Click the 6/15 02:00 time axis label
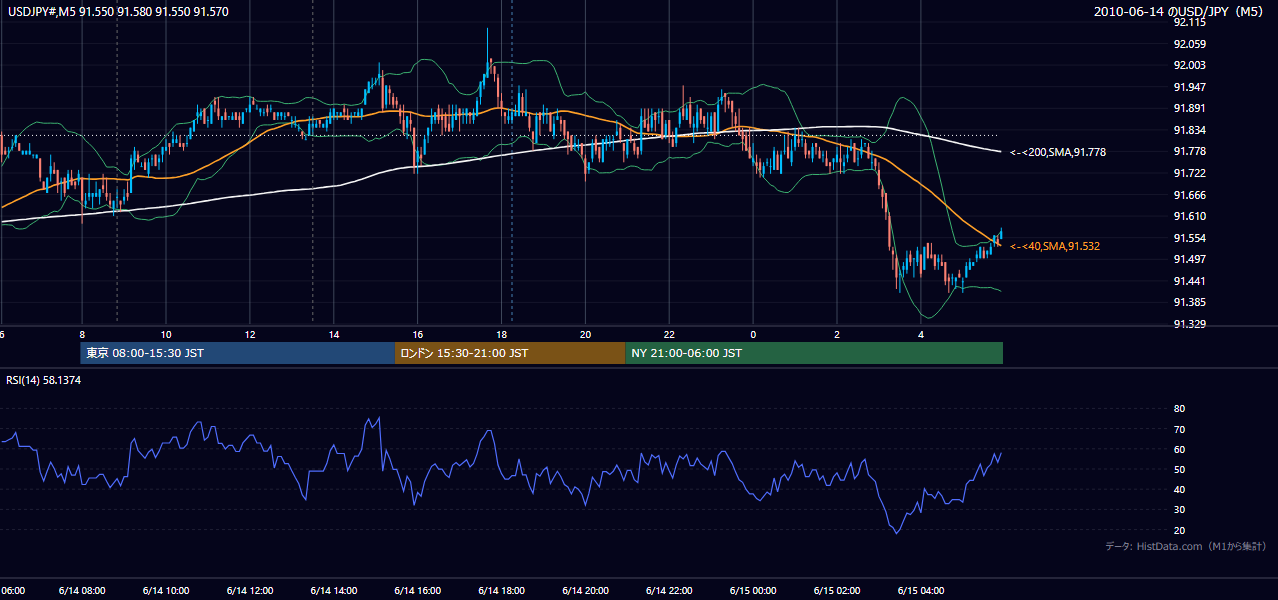Viewport: 1278px width, 600px height. coord(838,590)
